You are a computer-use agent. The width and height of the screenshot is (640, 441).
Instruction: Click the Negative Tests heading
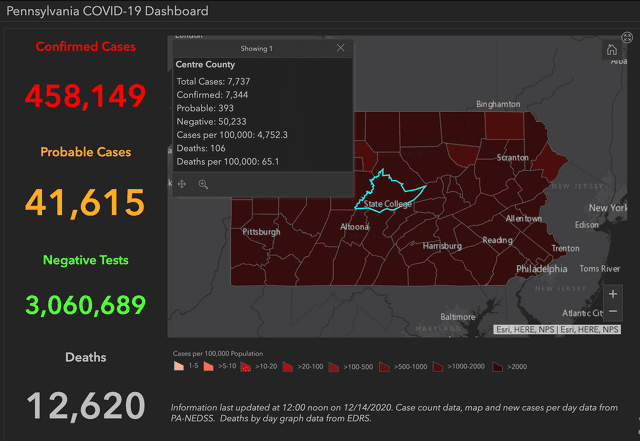[86, 260]
